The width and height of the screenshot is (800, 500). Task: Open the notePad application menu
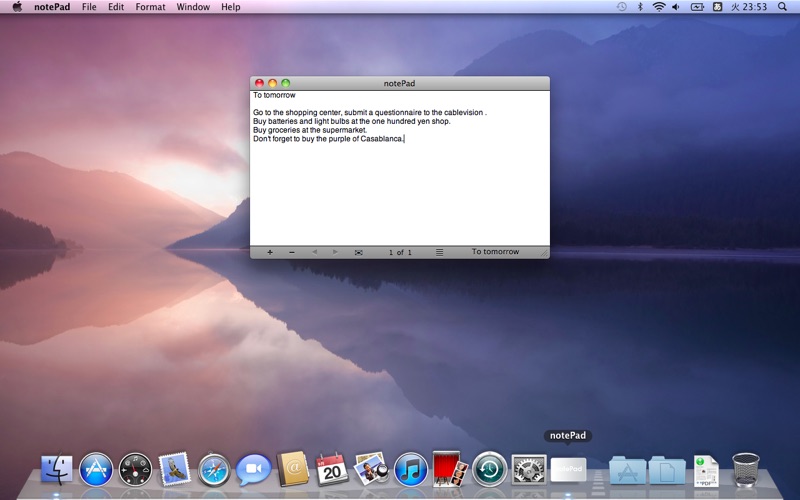(x=52, y=7)
